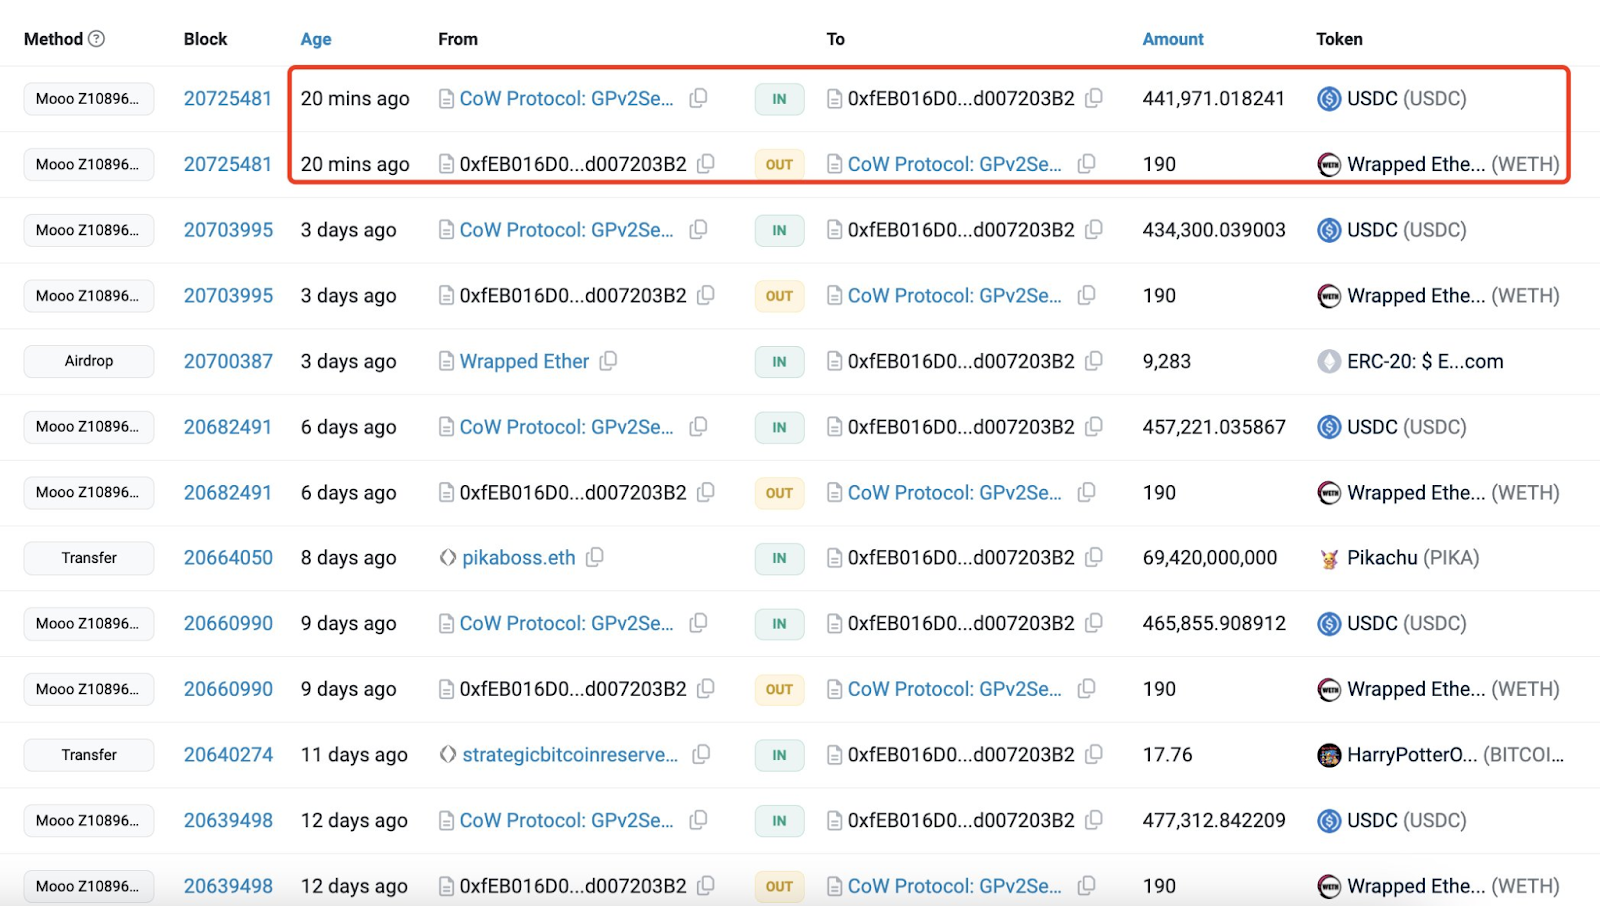Copy To address in 434,300.039003 USDC row

[1094, 229]
